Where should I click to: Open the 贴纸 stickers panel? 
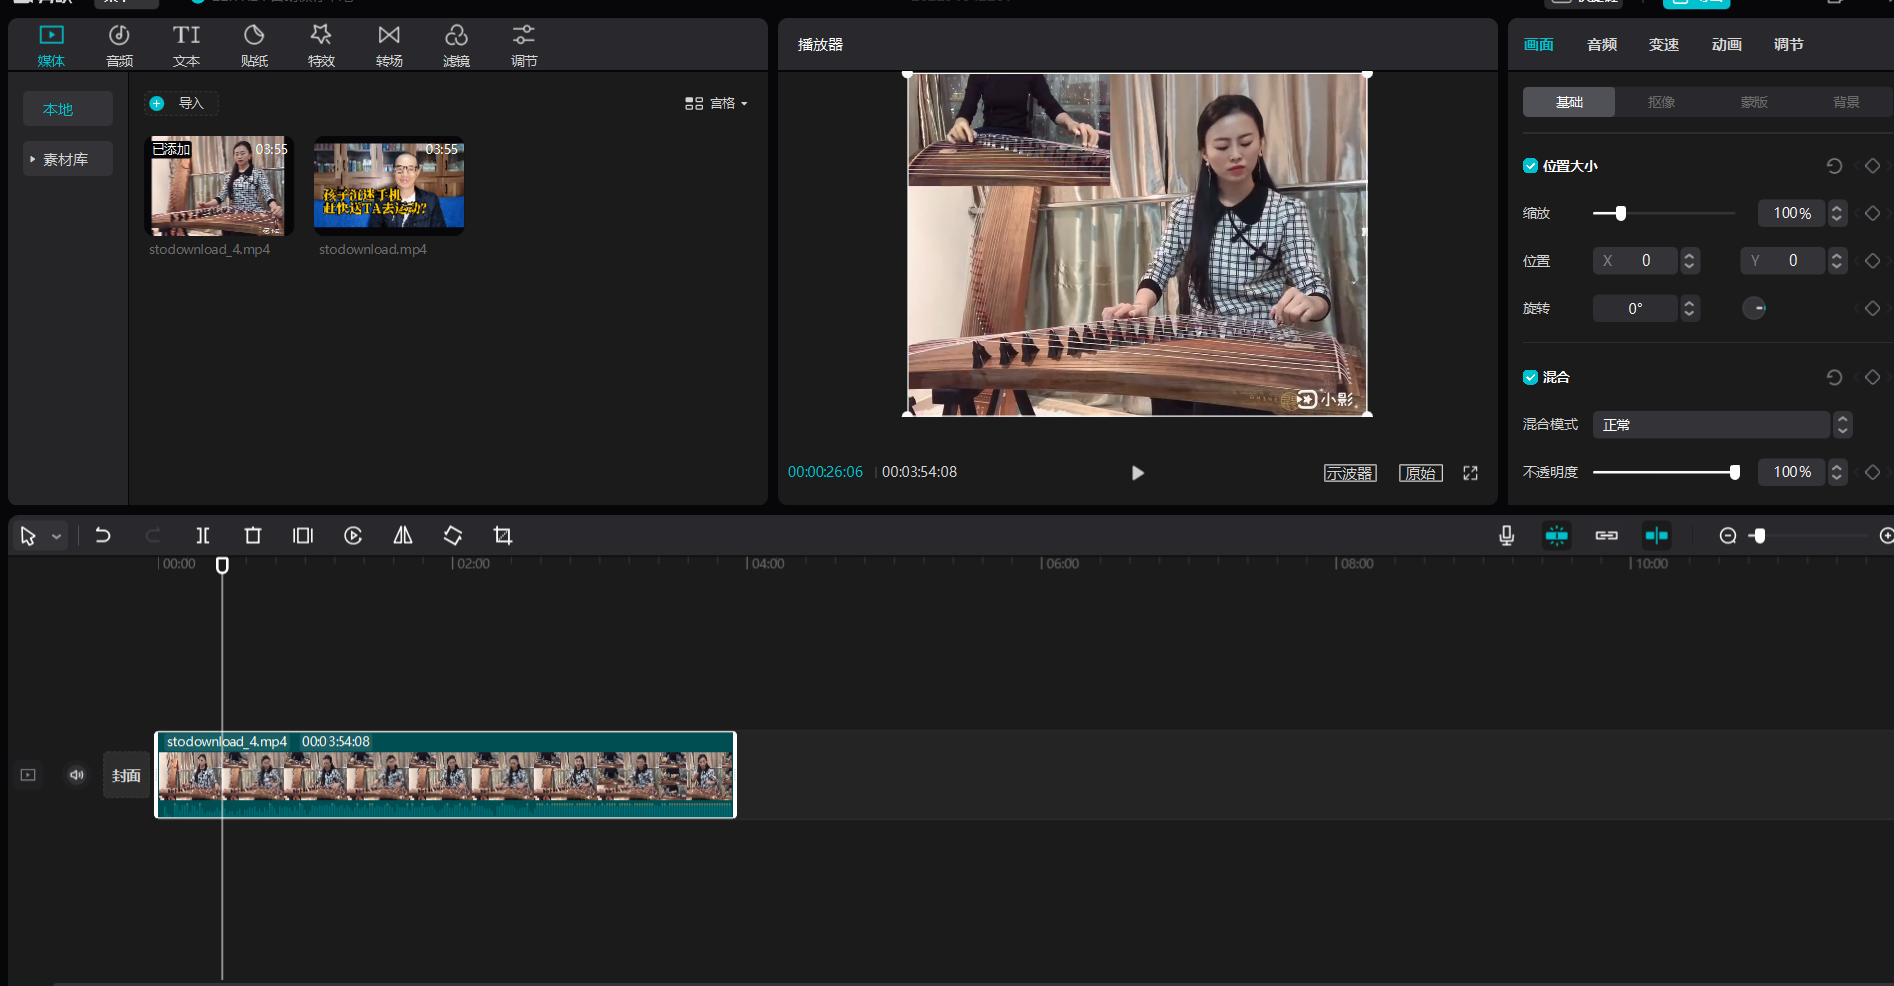point(254,46)
